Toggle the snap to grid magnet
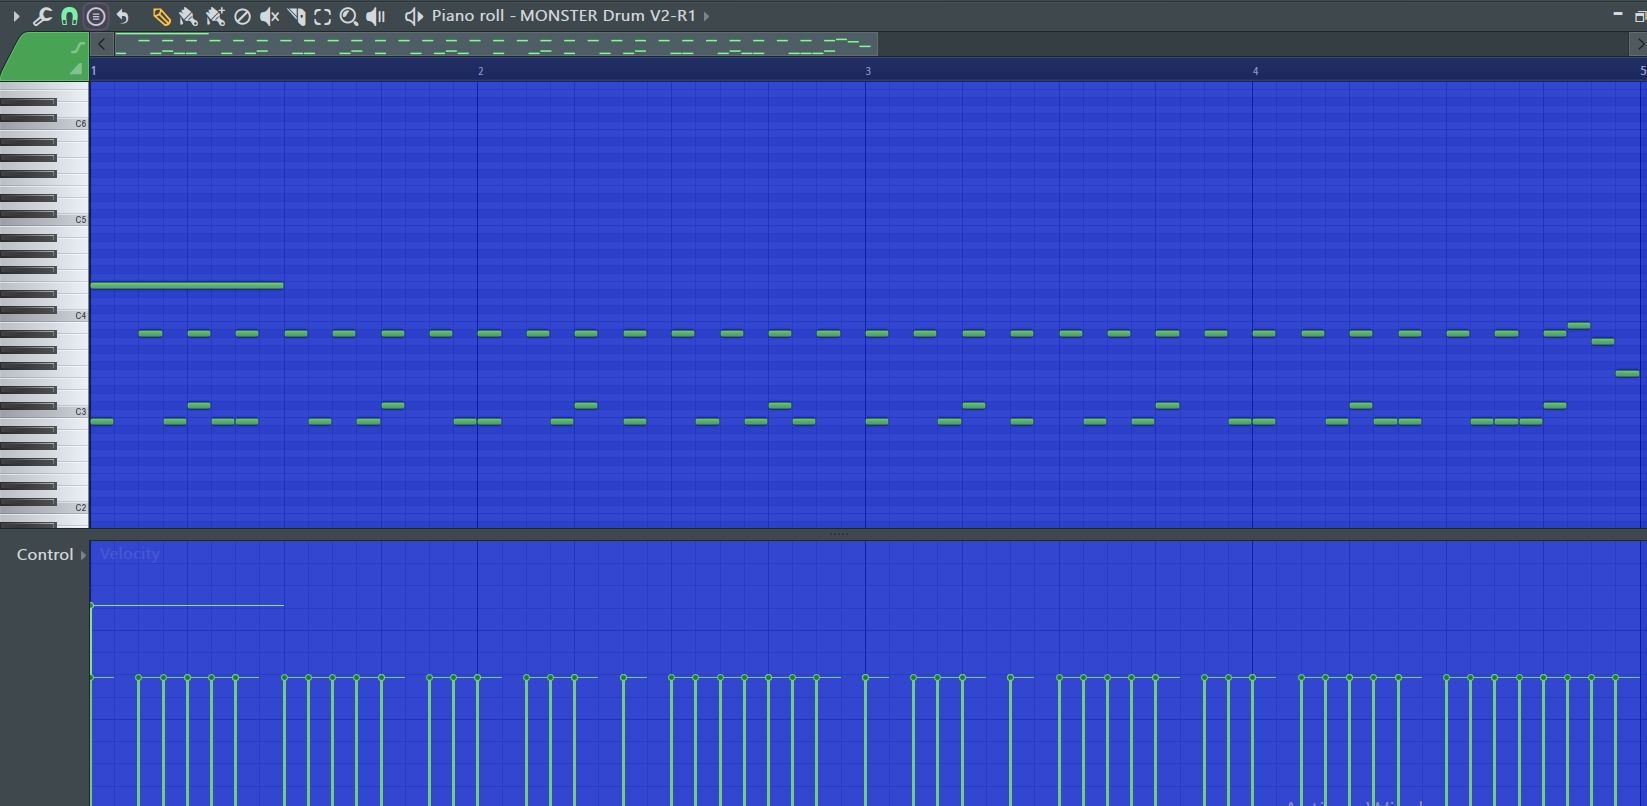Image resolution: width=1647 pixels, height=806 pixels. point(69,16)
